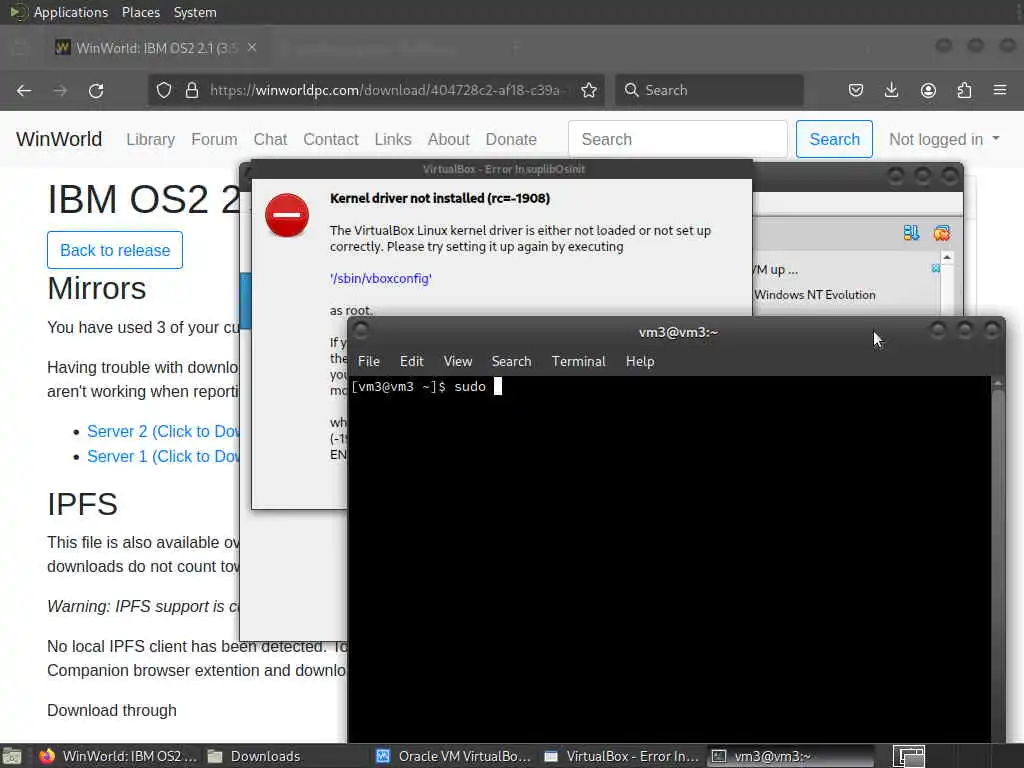Screen dimensions: 1024x768
Task: Bookmark page with star icon
Action: click(x=589, y=90)
